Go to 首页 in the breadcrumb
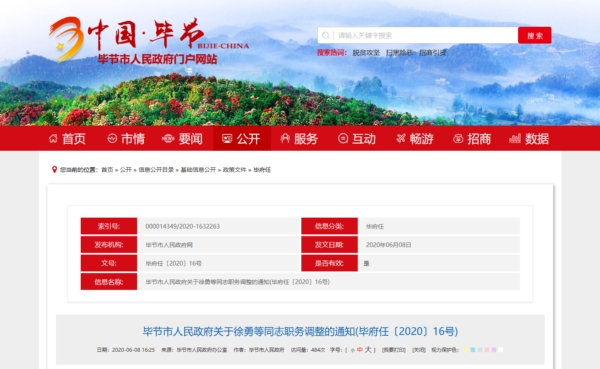 coord(107,170)
